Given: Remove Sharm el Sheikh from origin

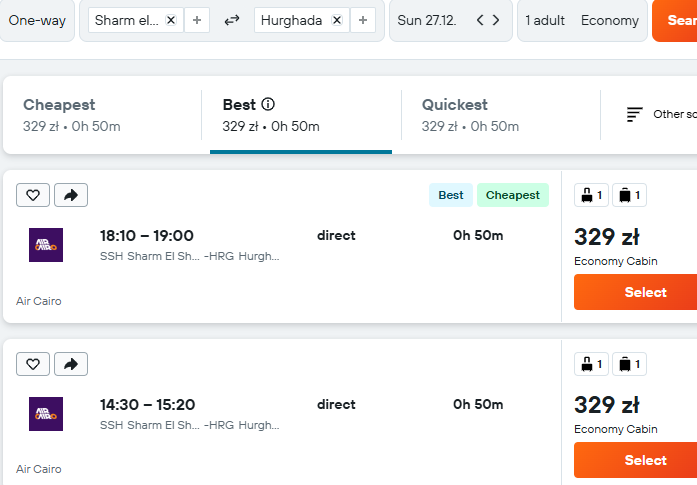Looking at the screenshot, I should (x=171, y=20).
